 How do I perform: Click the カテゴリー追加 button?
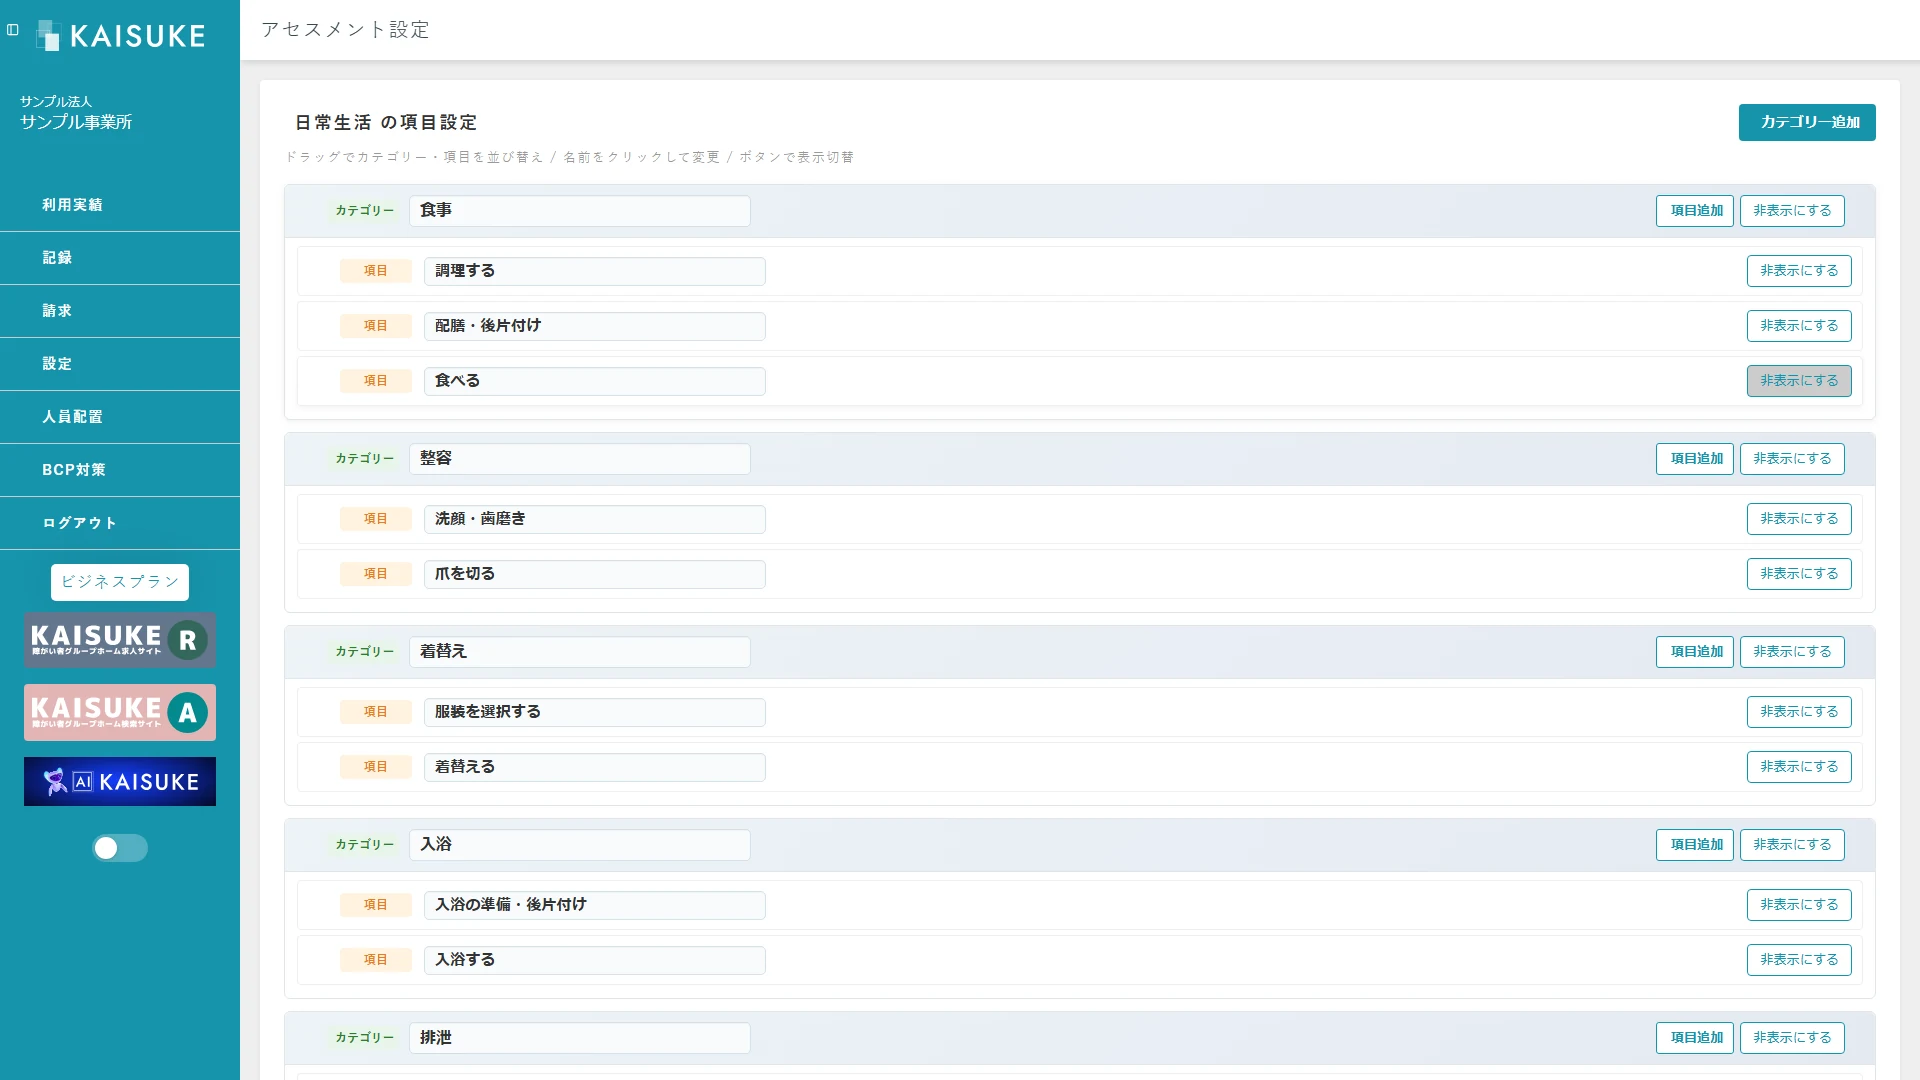[x=1807, y=122]
